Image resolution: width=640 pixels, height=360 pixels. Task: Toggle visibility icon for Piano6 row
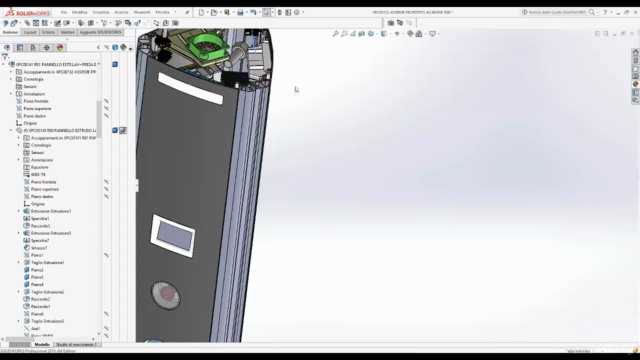[106, 314]
